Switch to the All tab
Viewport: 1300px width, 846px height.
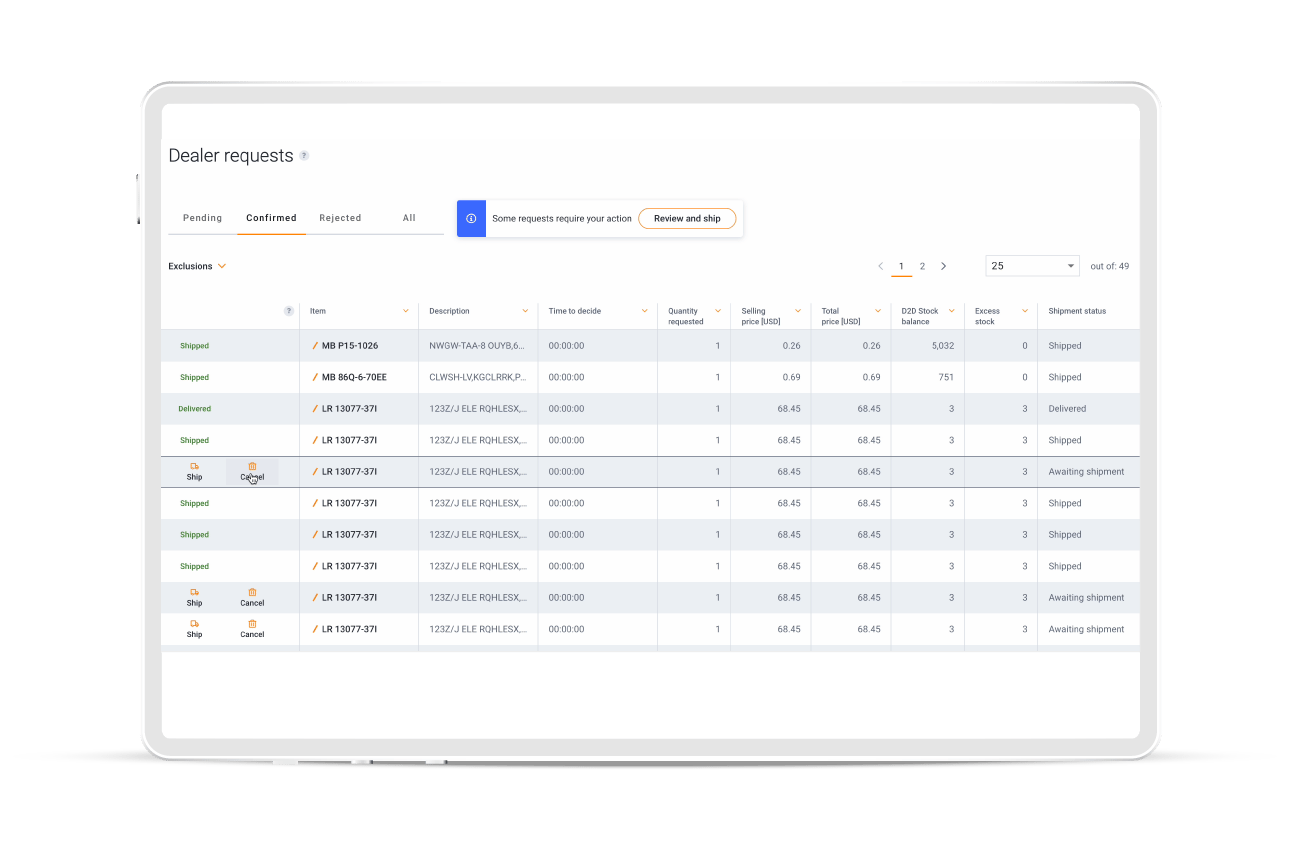[408, 218]
